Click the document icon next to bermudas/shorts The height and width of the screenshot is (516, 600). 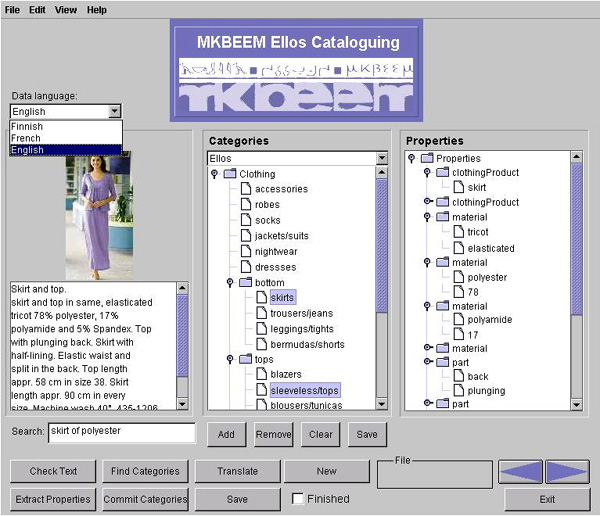click(262, 344)
